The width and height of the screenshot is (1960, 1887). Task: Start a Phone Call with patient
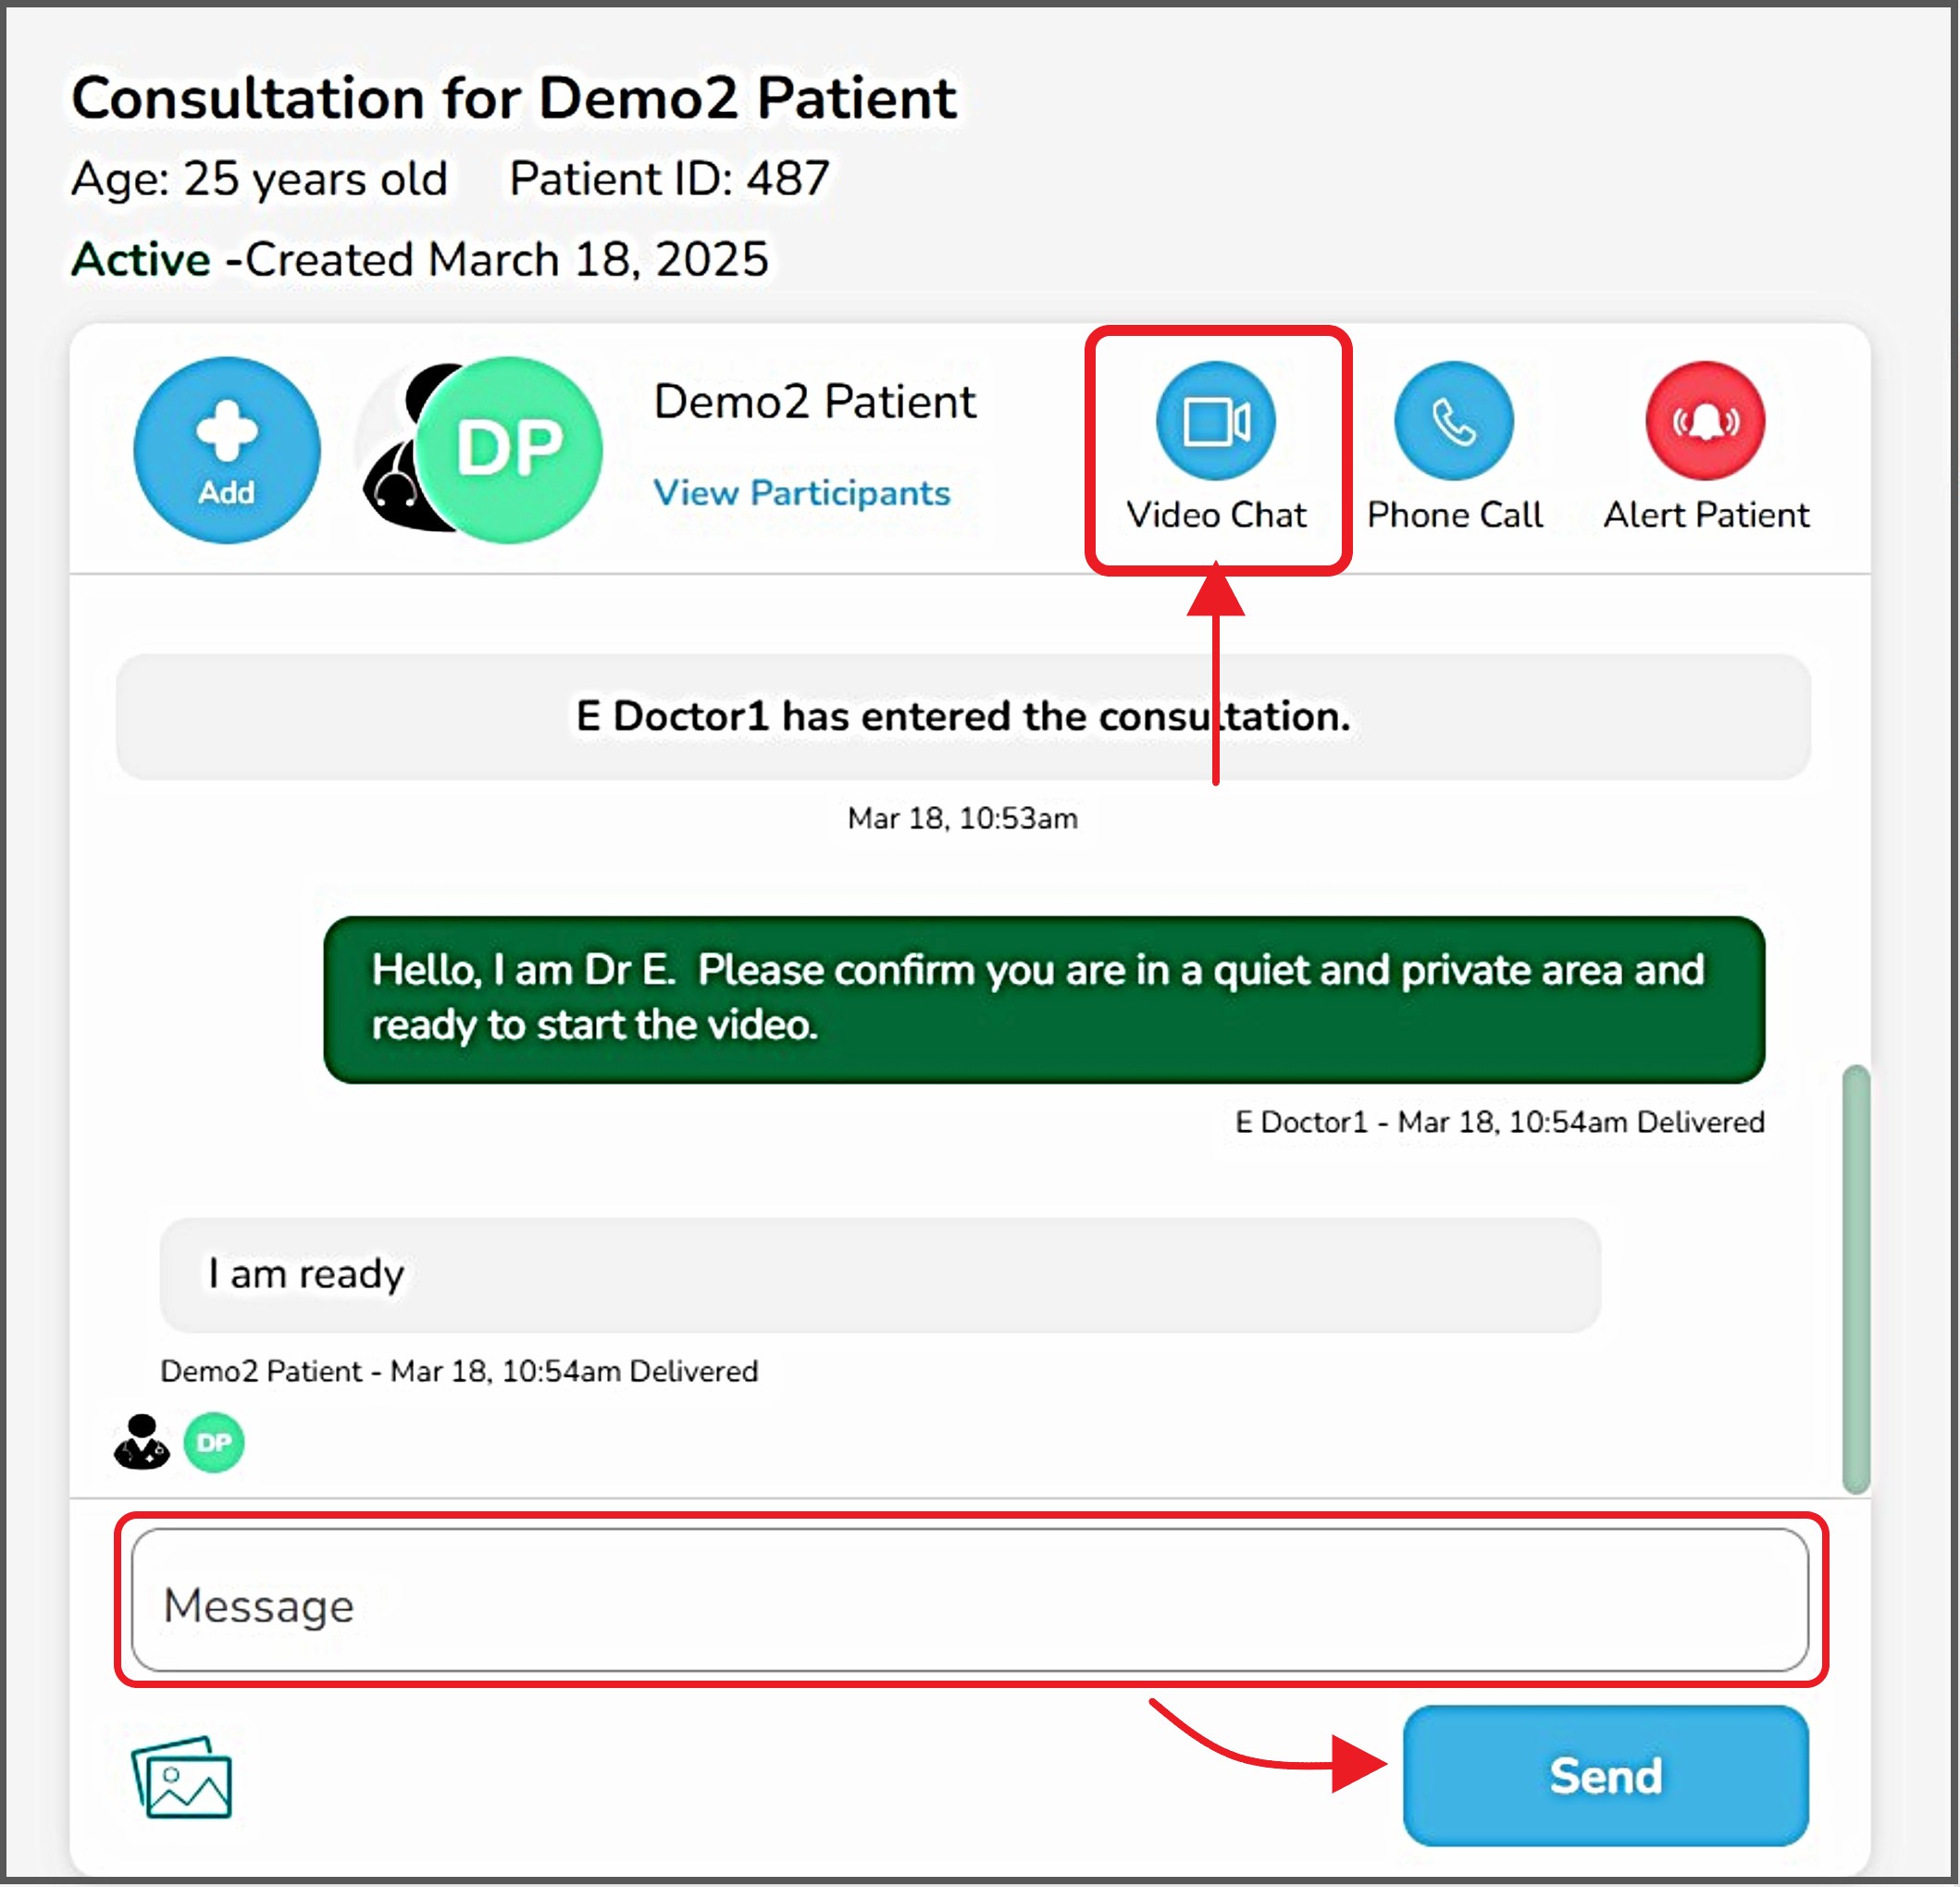1453,420
